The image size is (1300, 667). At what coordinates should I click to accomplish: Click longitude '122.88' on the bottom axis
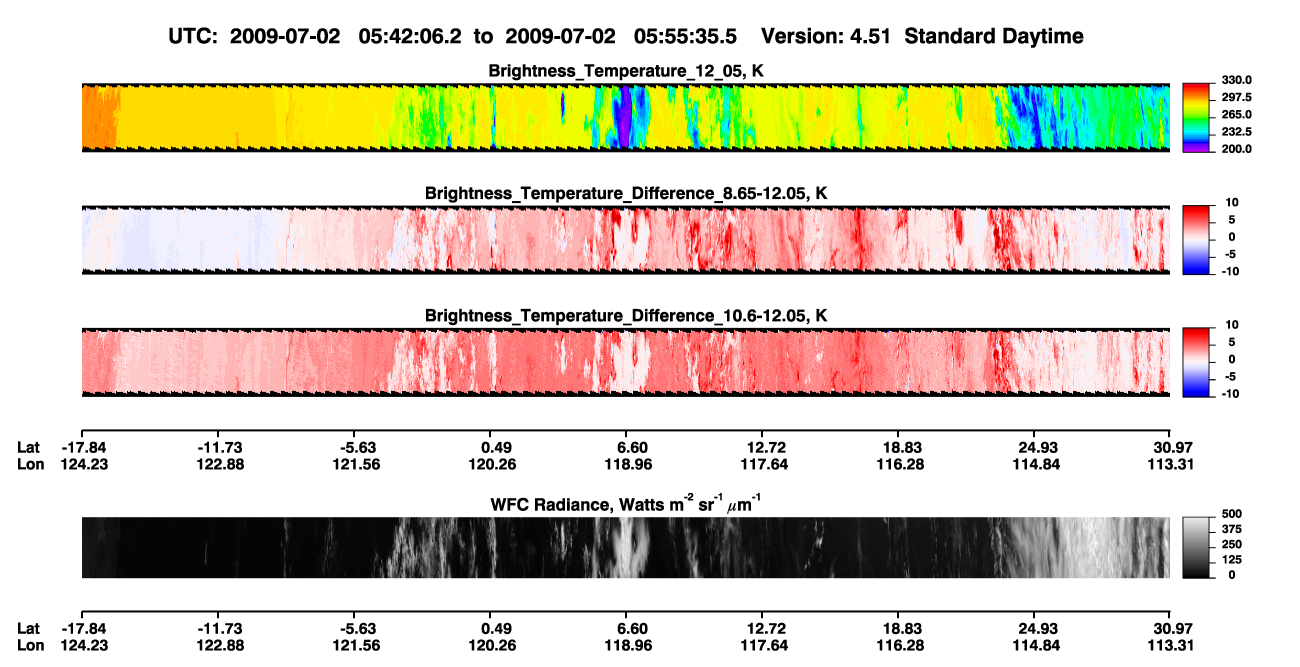[x=220, y=646]
